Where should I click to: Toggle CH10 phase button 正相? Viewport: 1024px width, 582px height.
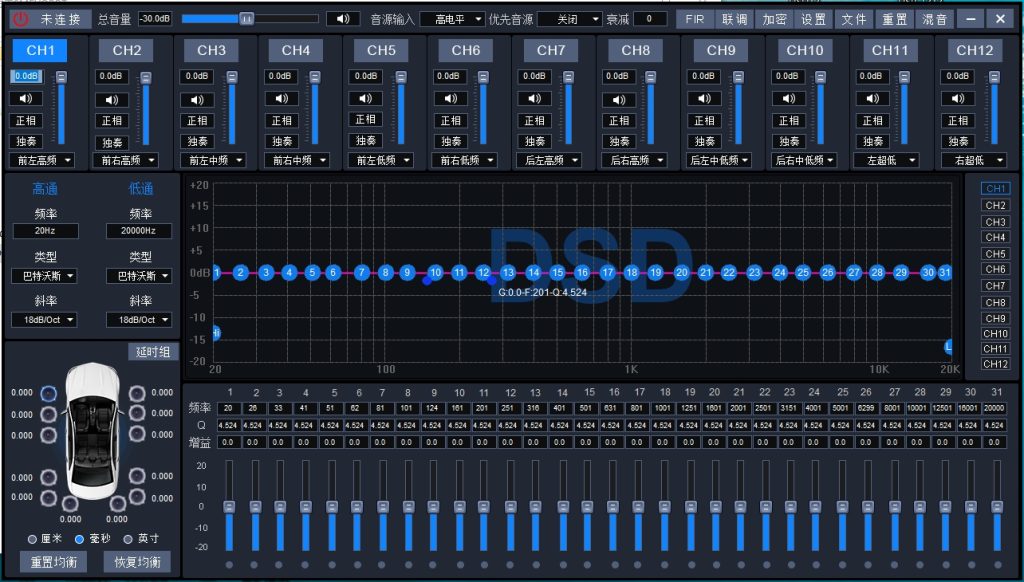pos(789,120)
